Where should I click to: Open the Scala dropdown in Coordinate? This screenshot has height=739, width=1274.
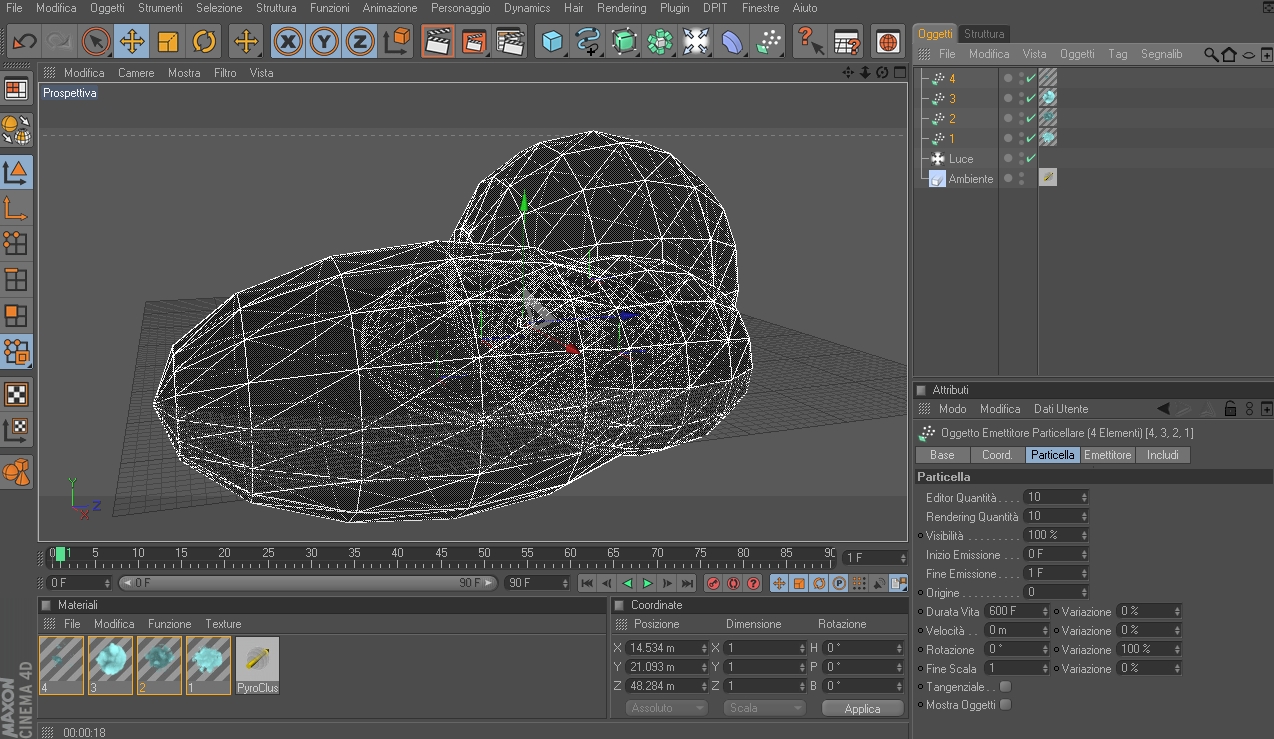[765, 708]
